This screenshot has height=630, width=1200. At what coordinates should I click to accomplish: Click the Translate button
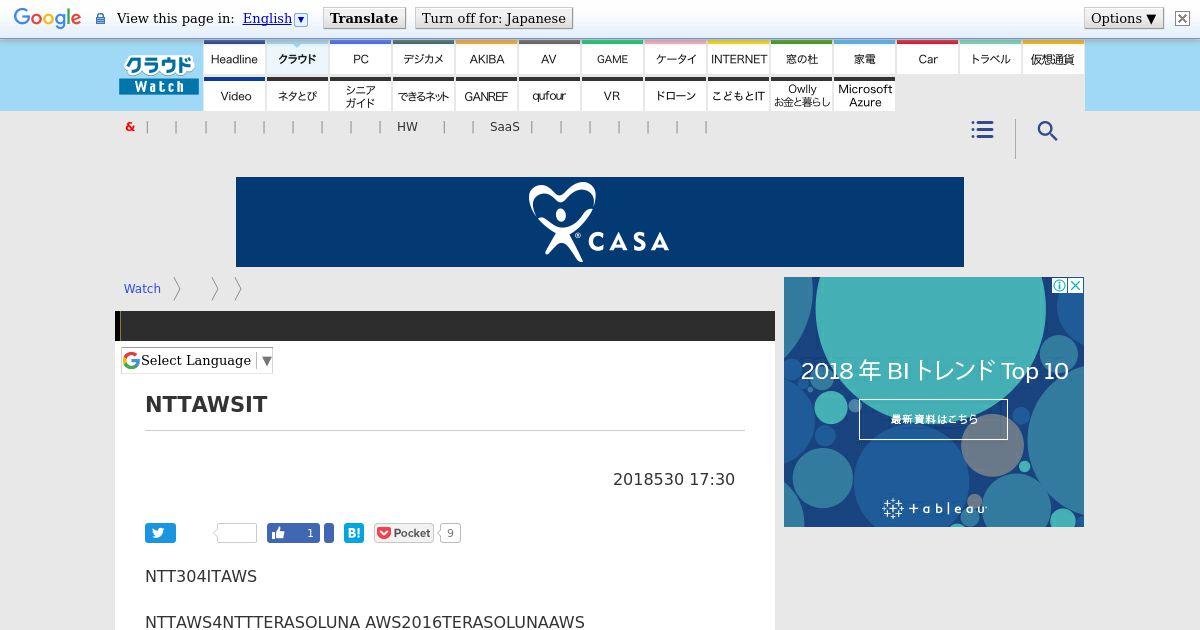[364, 18]
